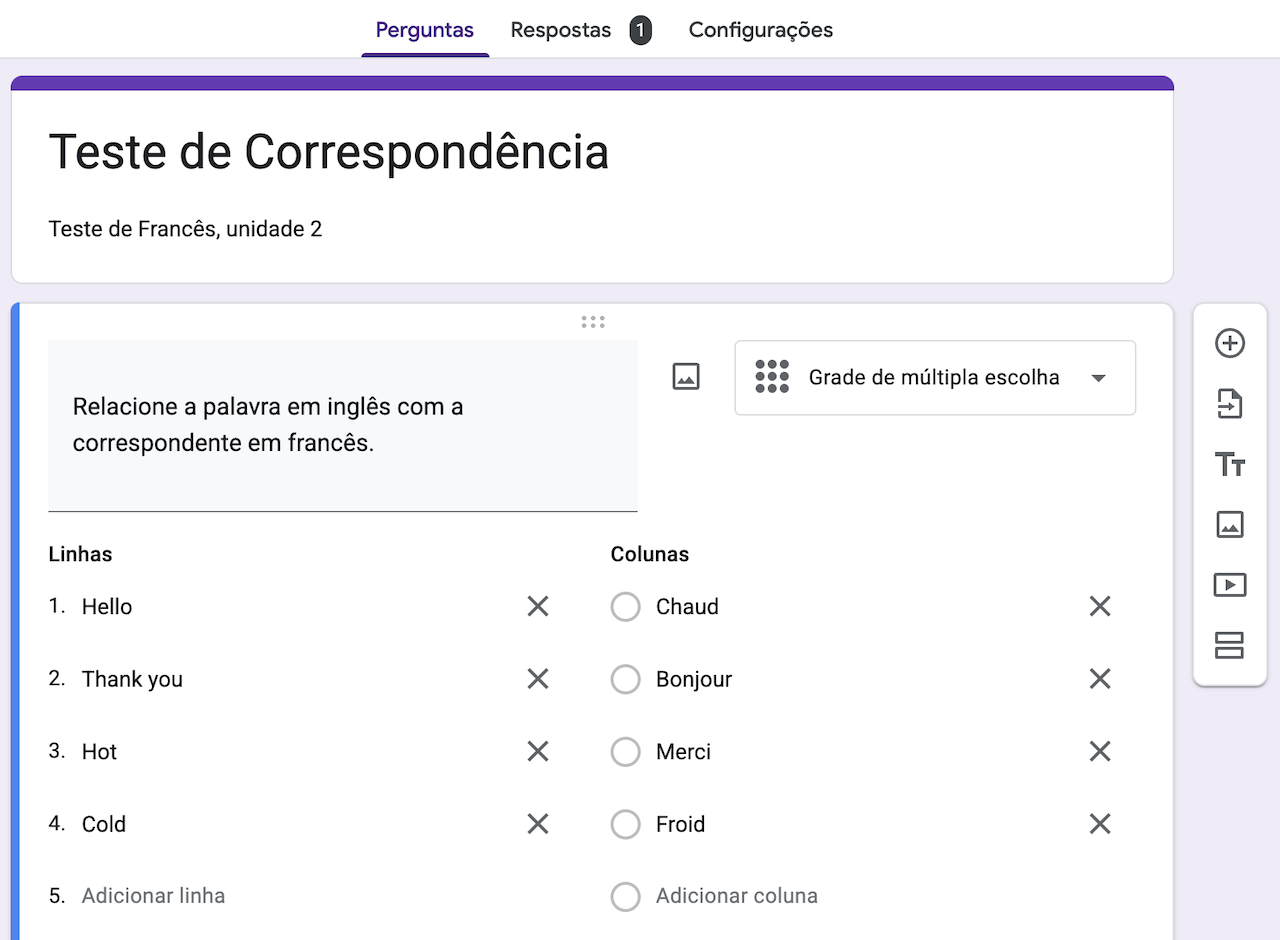The image size is (1280, 940).
Task: Select the 'Froid' radio button
Action: click(x=625, y=824)
